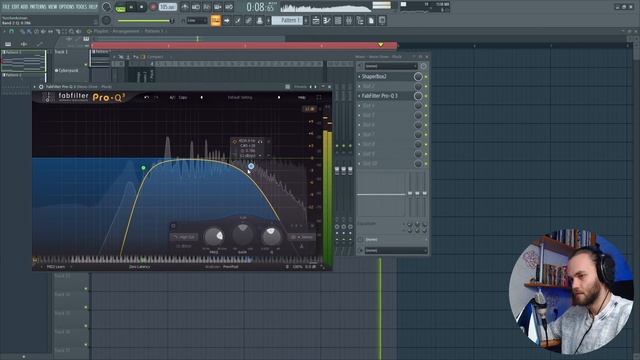Click the red Record button
This screenshot has height=360, width=640.
click(x=153, y=7)
